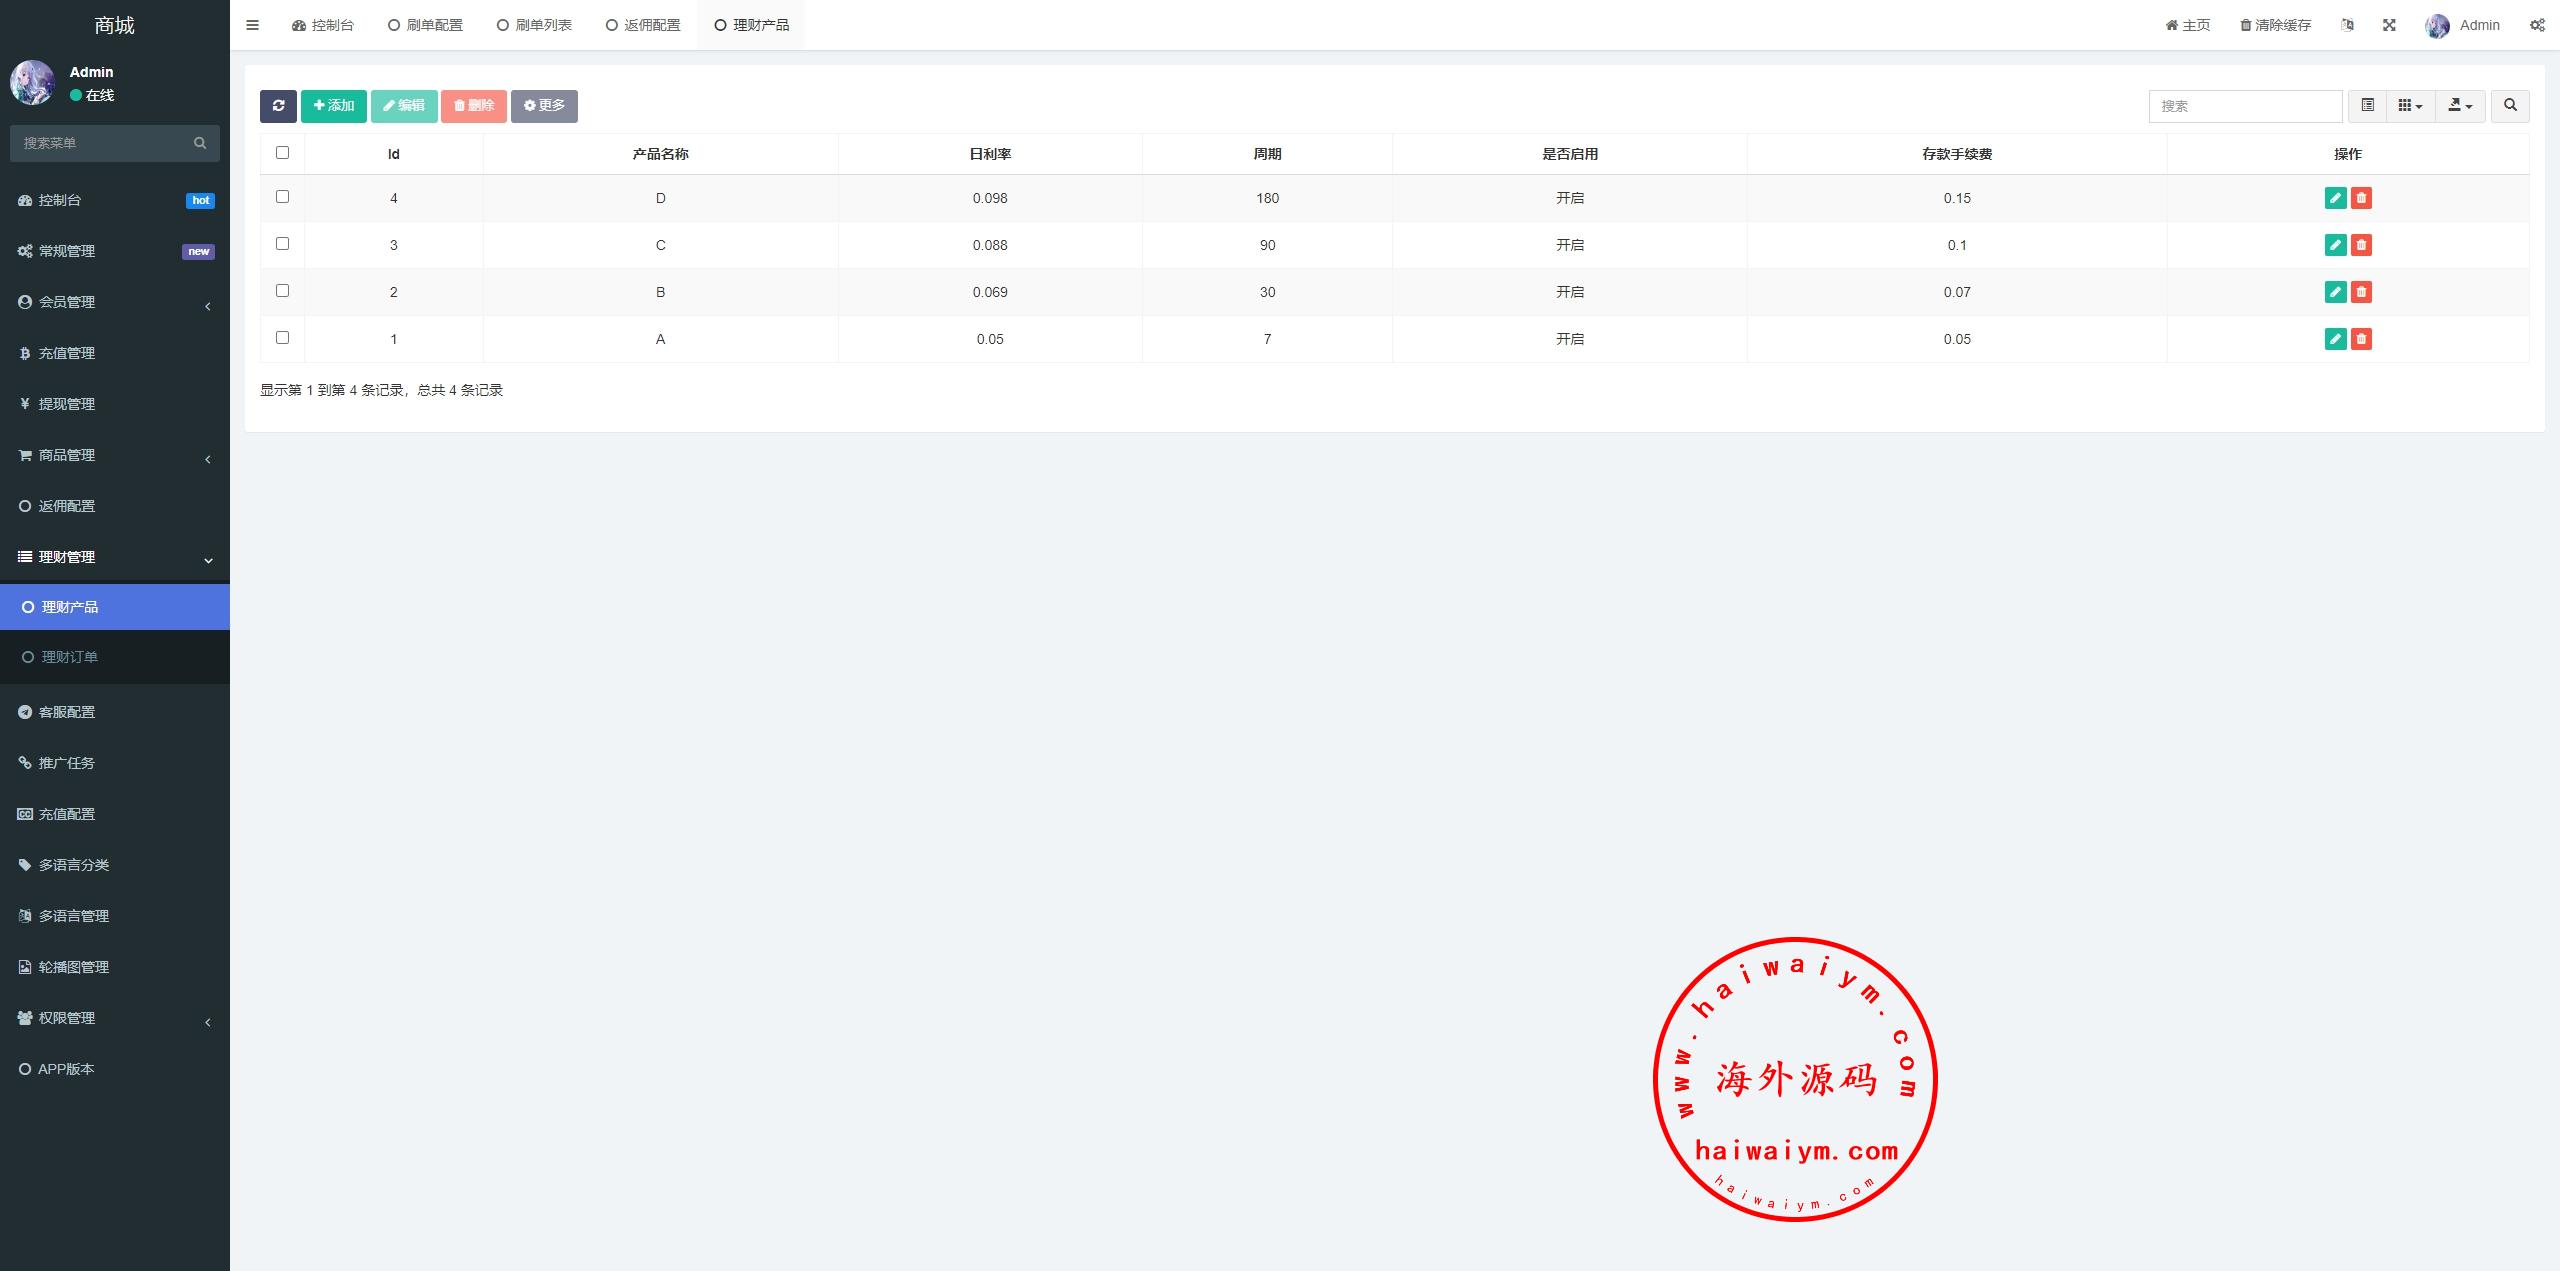The height and width of the screenshot is (1271, 2560).
Task: Tick the checkbox for product C row
Action: [282, 244]
